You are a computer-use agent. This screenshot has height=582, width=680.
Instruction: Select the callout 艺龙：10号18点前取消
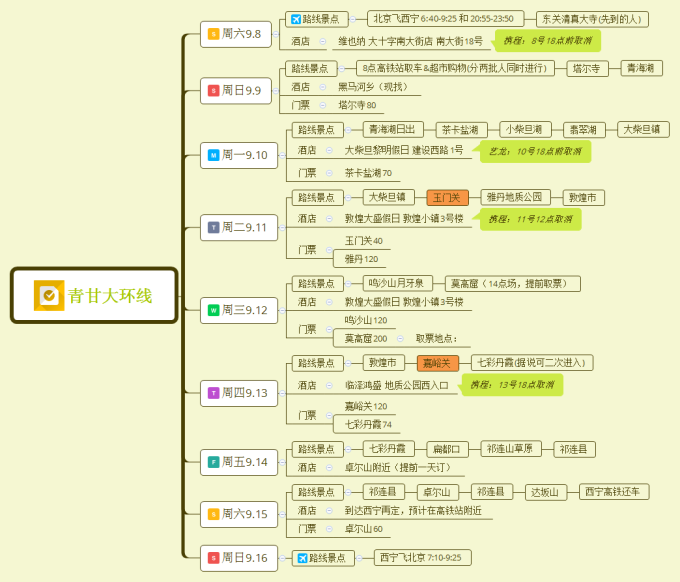[534, 151]
